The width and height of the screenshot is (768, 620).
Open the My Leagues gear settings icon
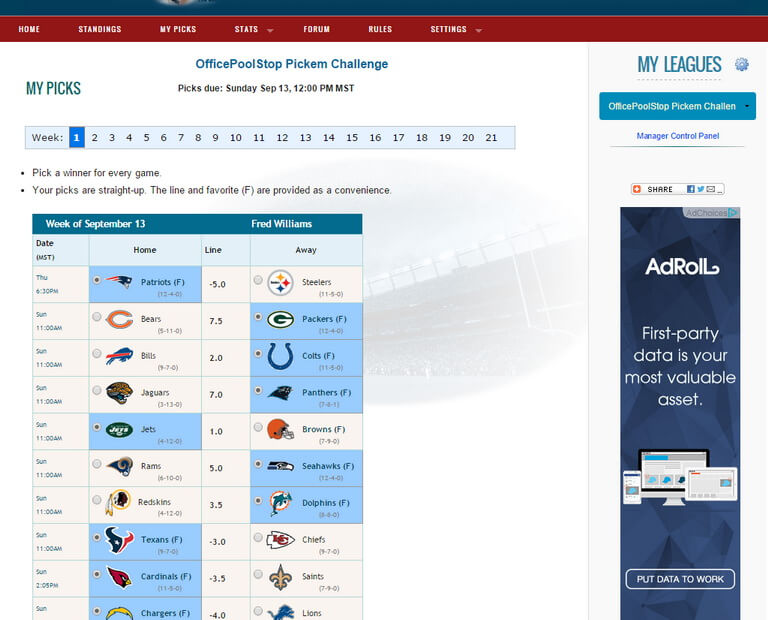[742, 64]
